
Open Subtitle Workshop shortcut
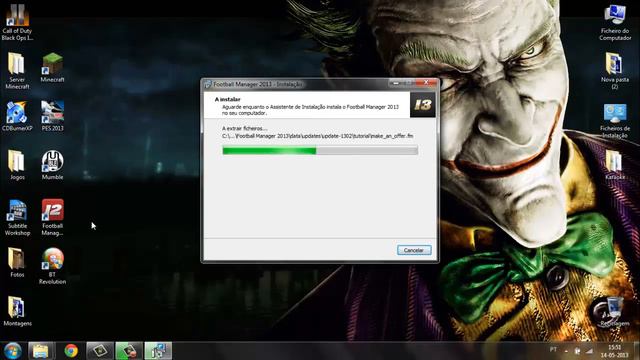tap(17, 218)
